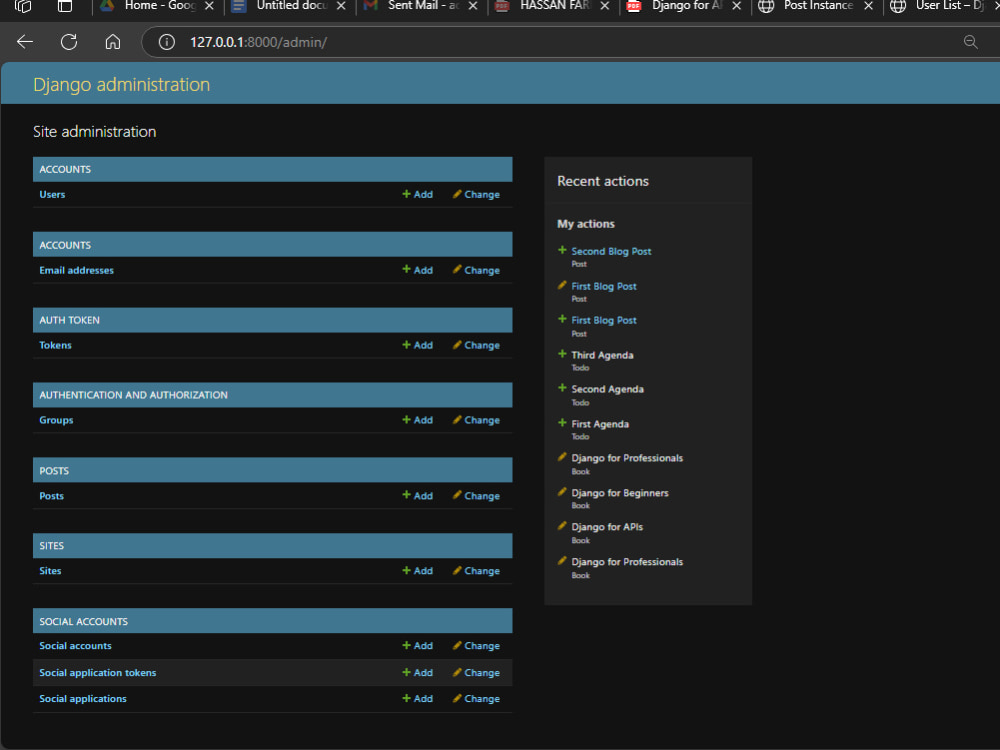Open the Groups model link
The height and width of the screenshot is (750, 1000).
[x=56, y=420]
